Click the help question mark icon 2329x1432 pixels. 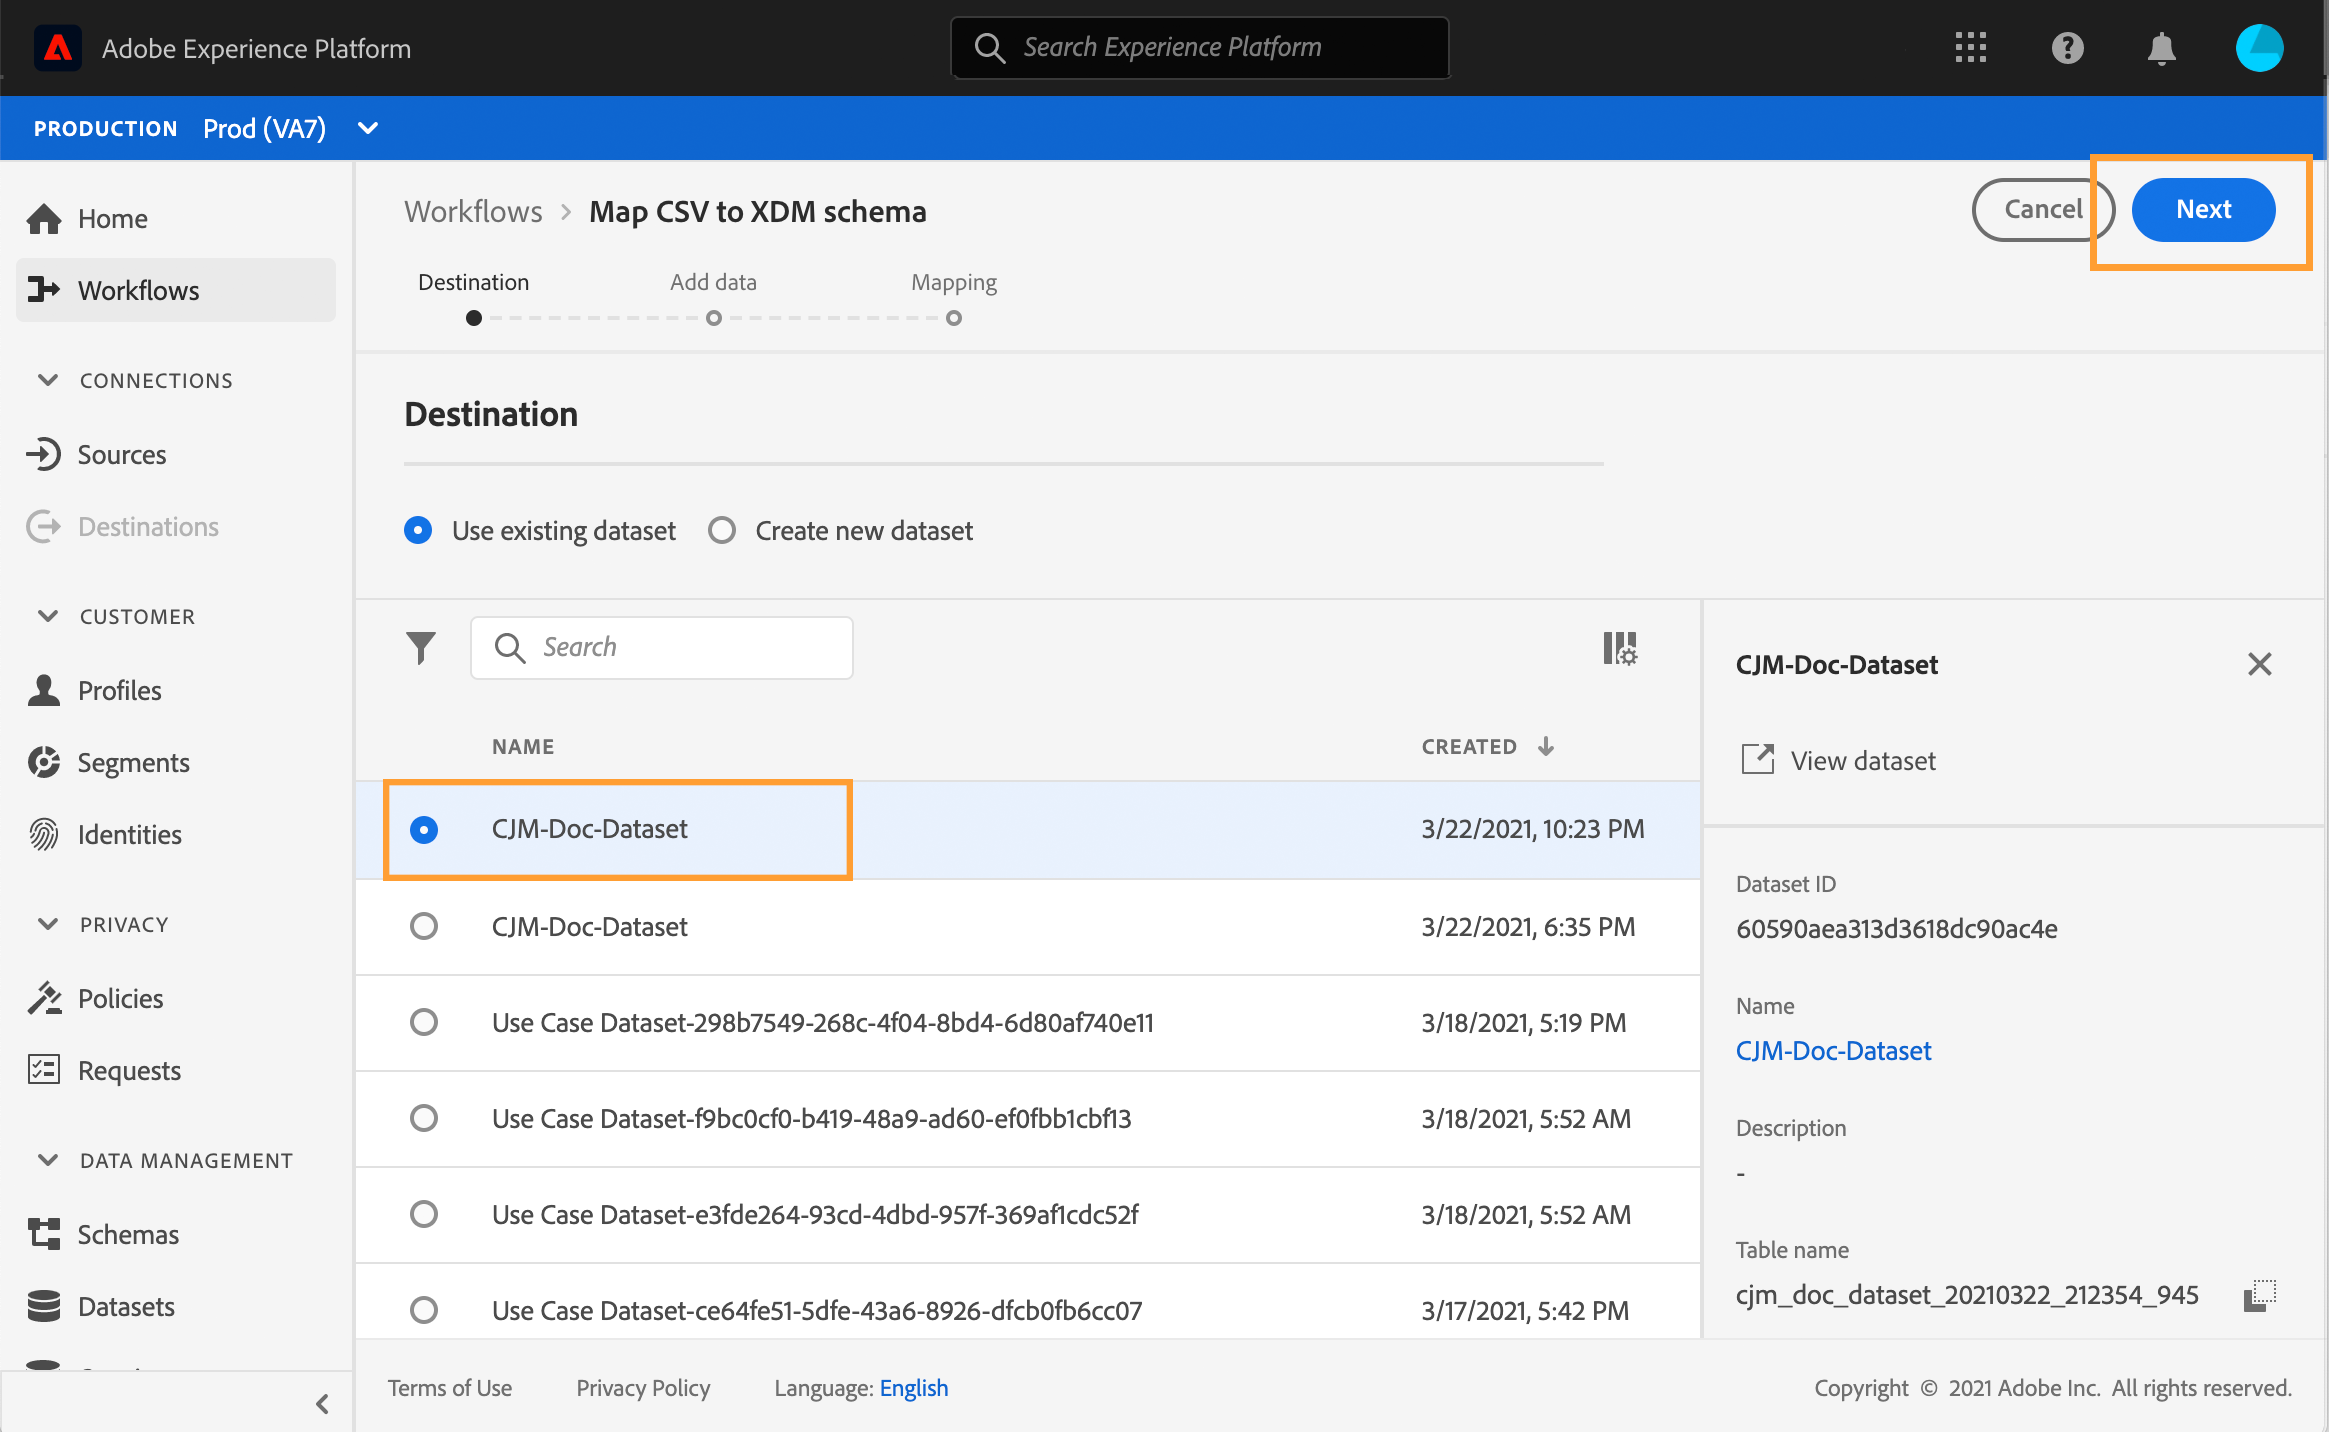tap(2067, 48)
